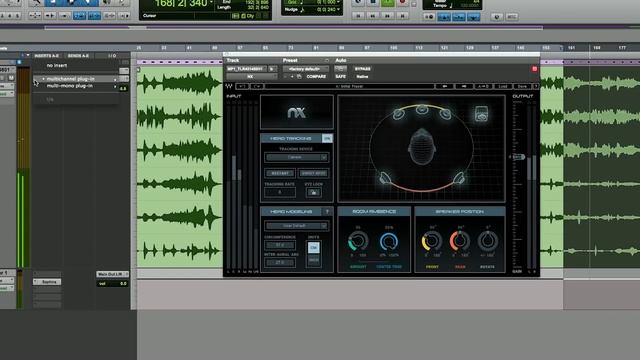Click the Room Ambience AMBIENT knob
This screenshot has height=360, width=640.
click(x=358, y=241)
